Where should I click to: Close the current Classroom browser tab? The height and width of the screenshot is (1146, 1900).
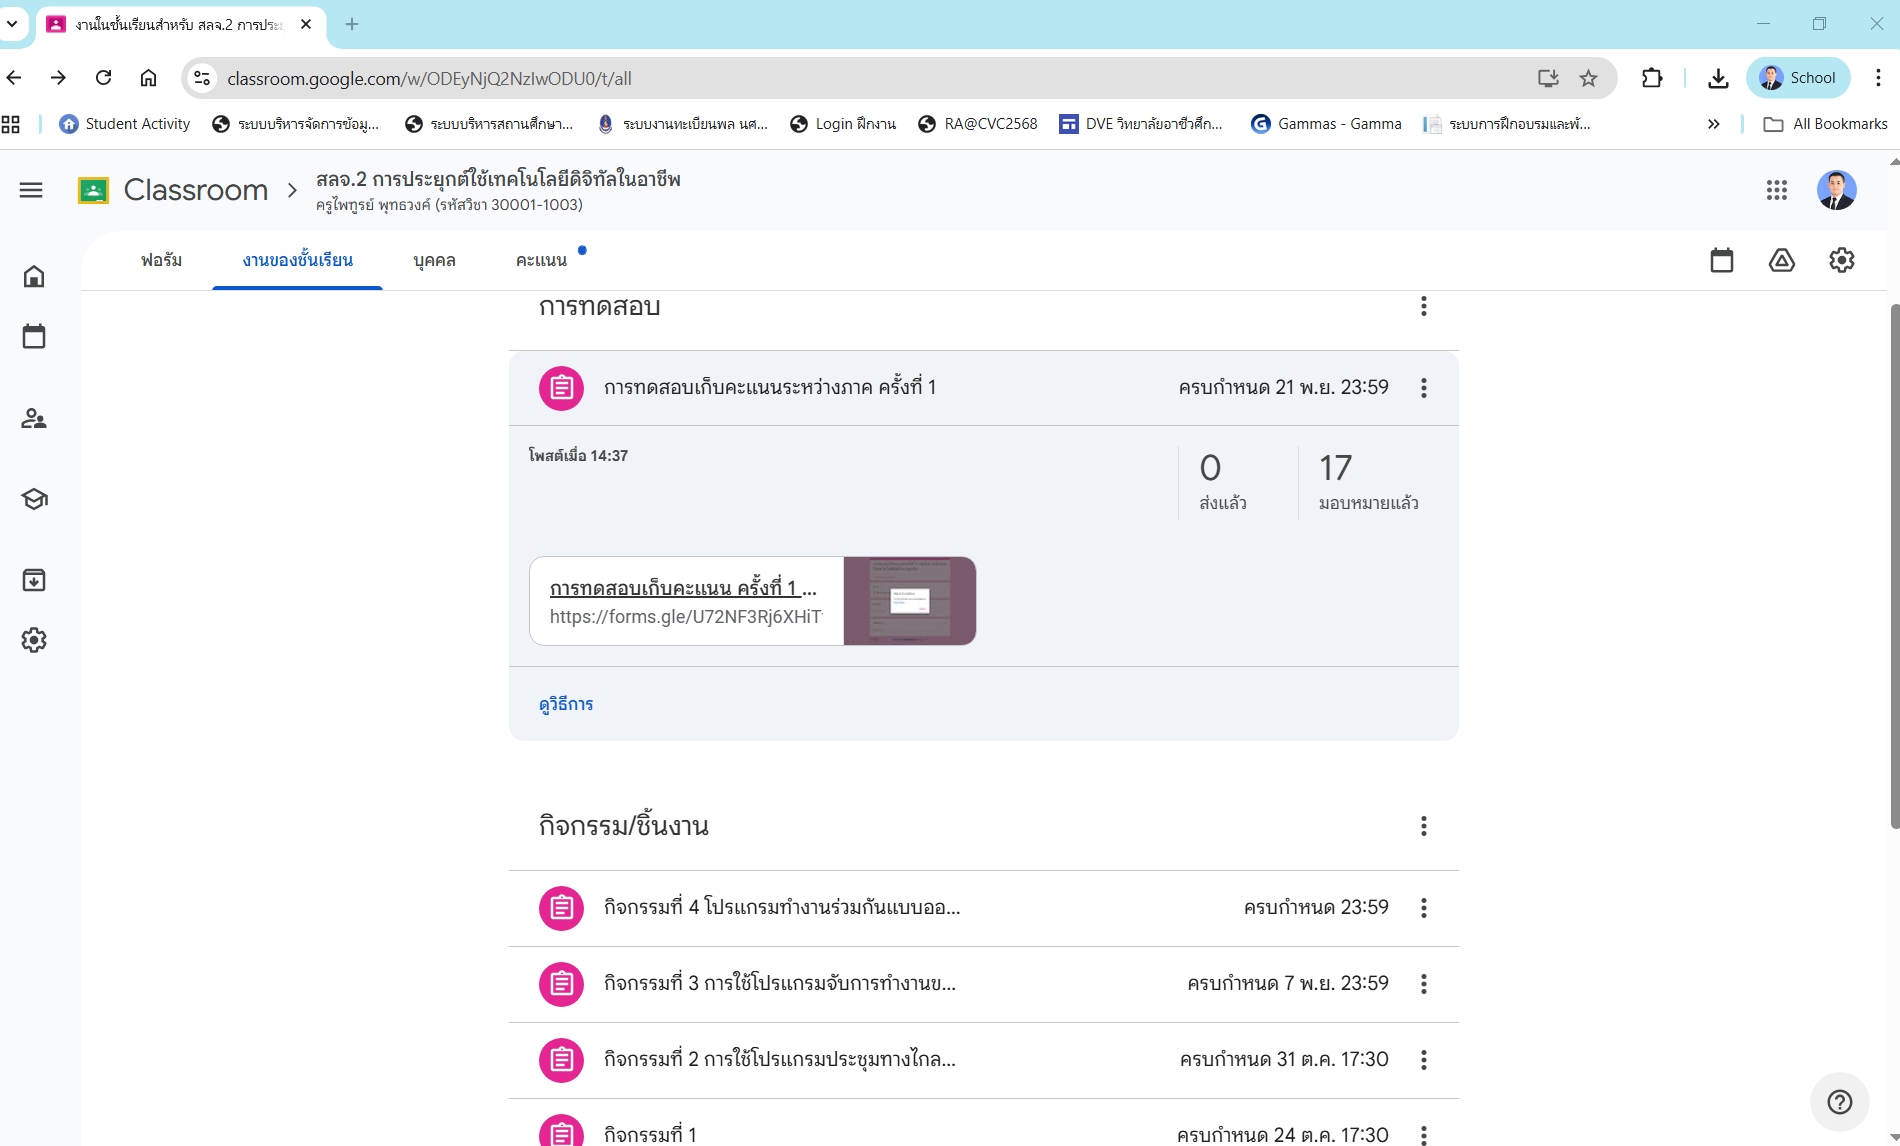pyautogui.click(x=306, y=24)
